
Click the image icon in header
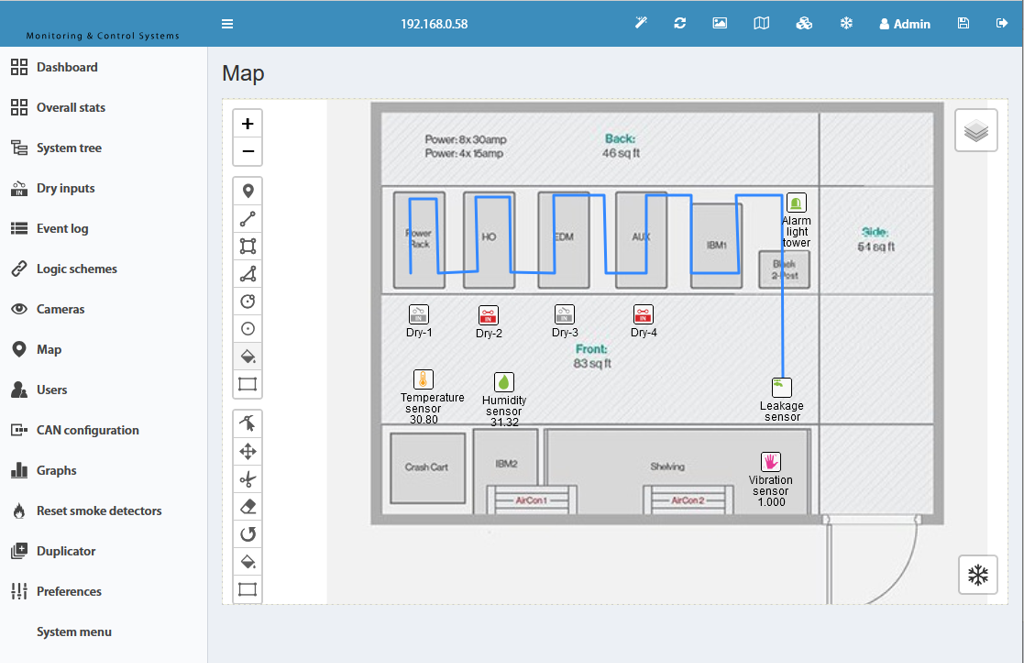pyautogui.click(x=720, y=23)
